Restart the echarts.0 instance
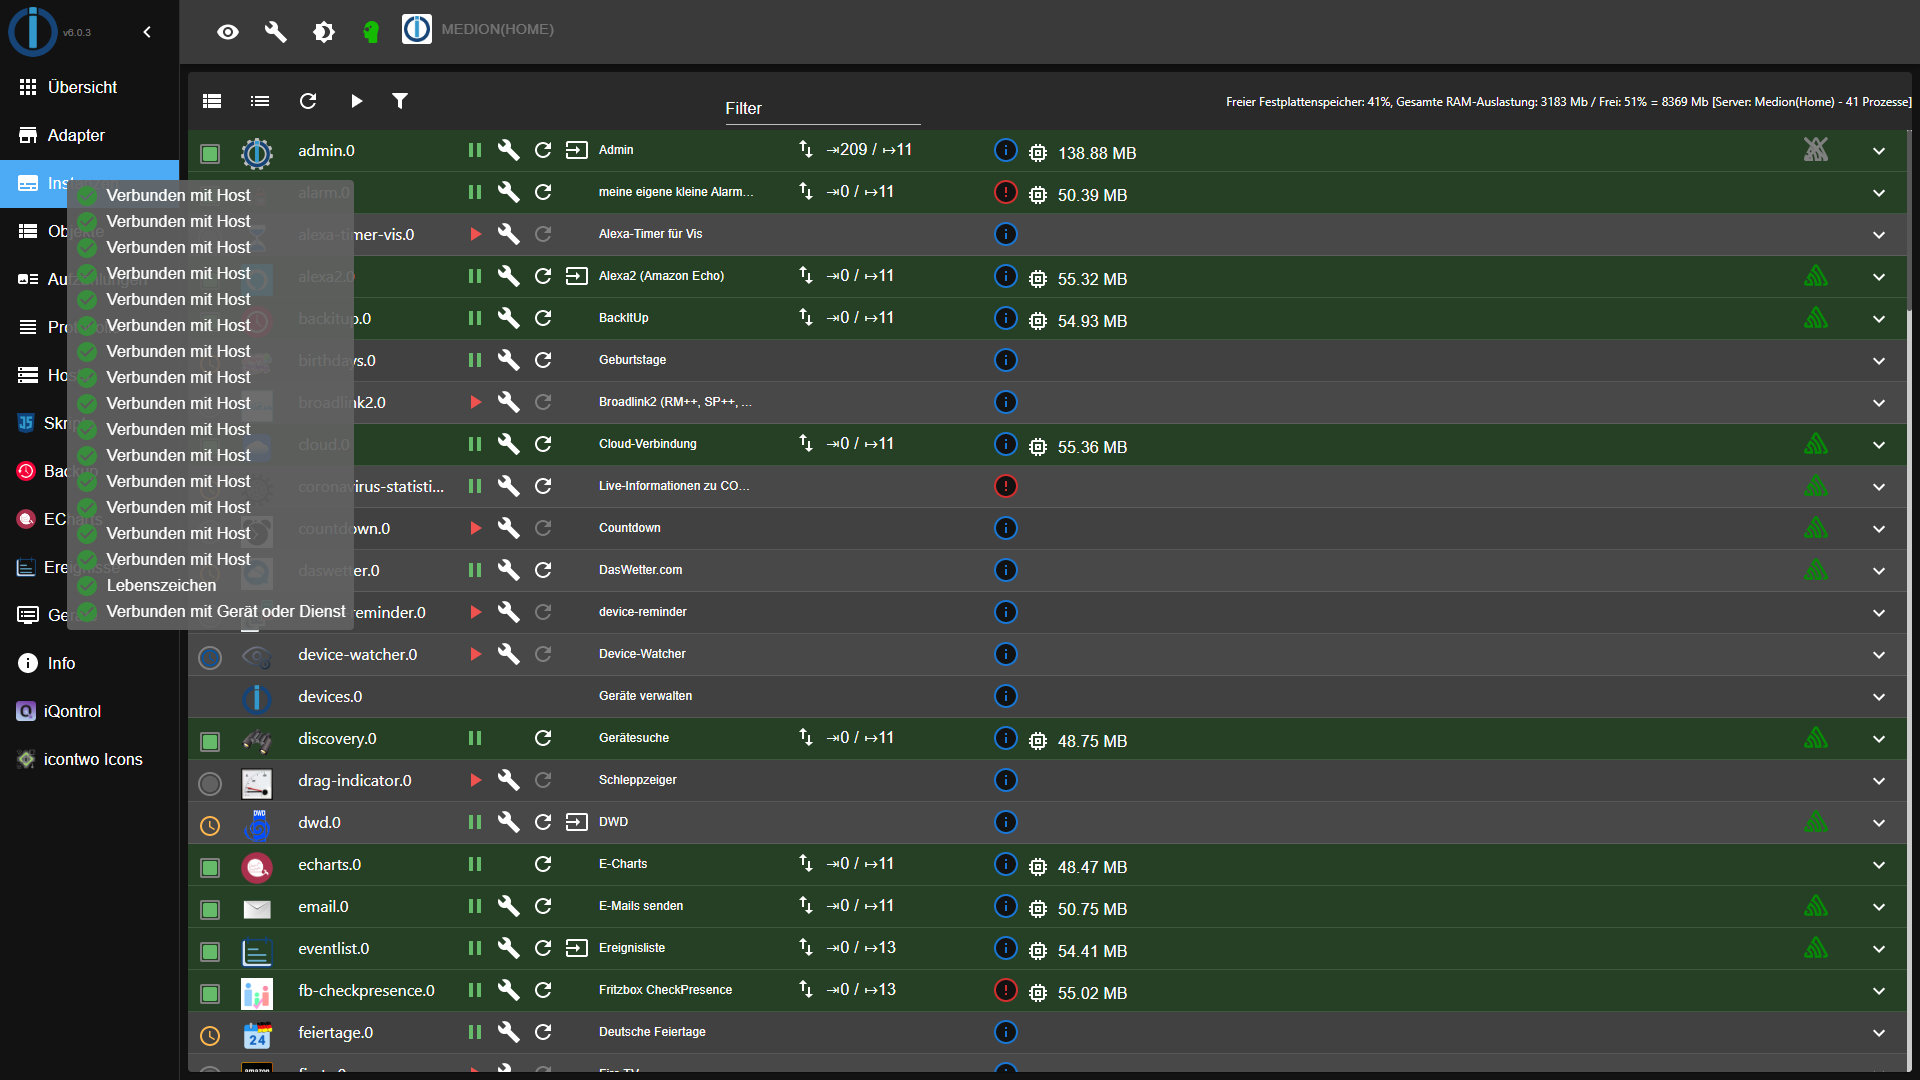Screen dimensions: 1920x1080 click(543, 864)
